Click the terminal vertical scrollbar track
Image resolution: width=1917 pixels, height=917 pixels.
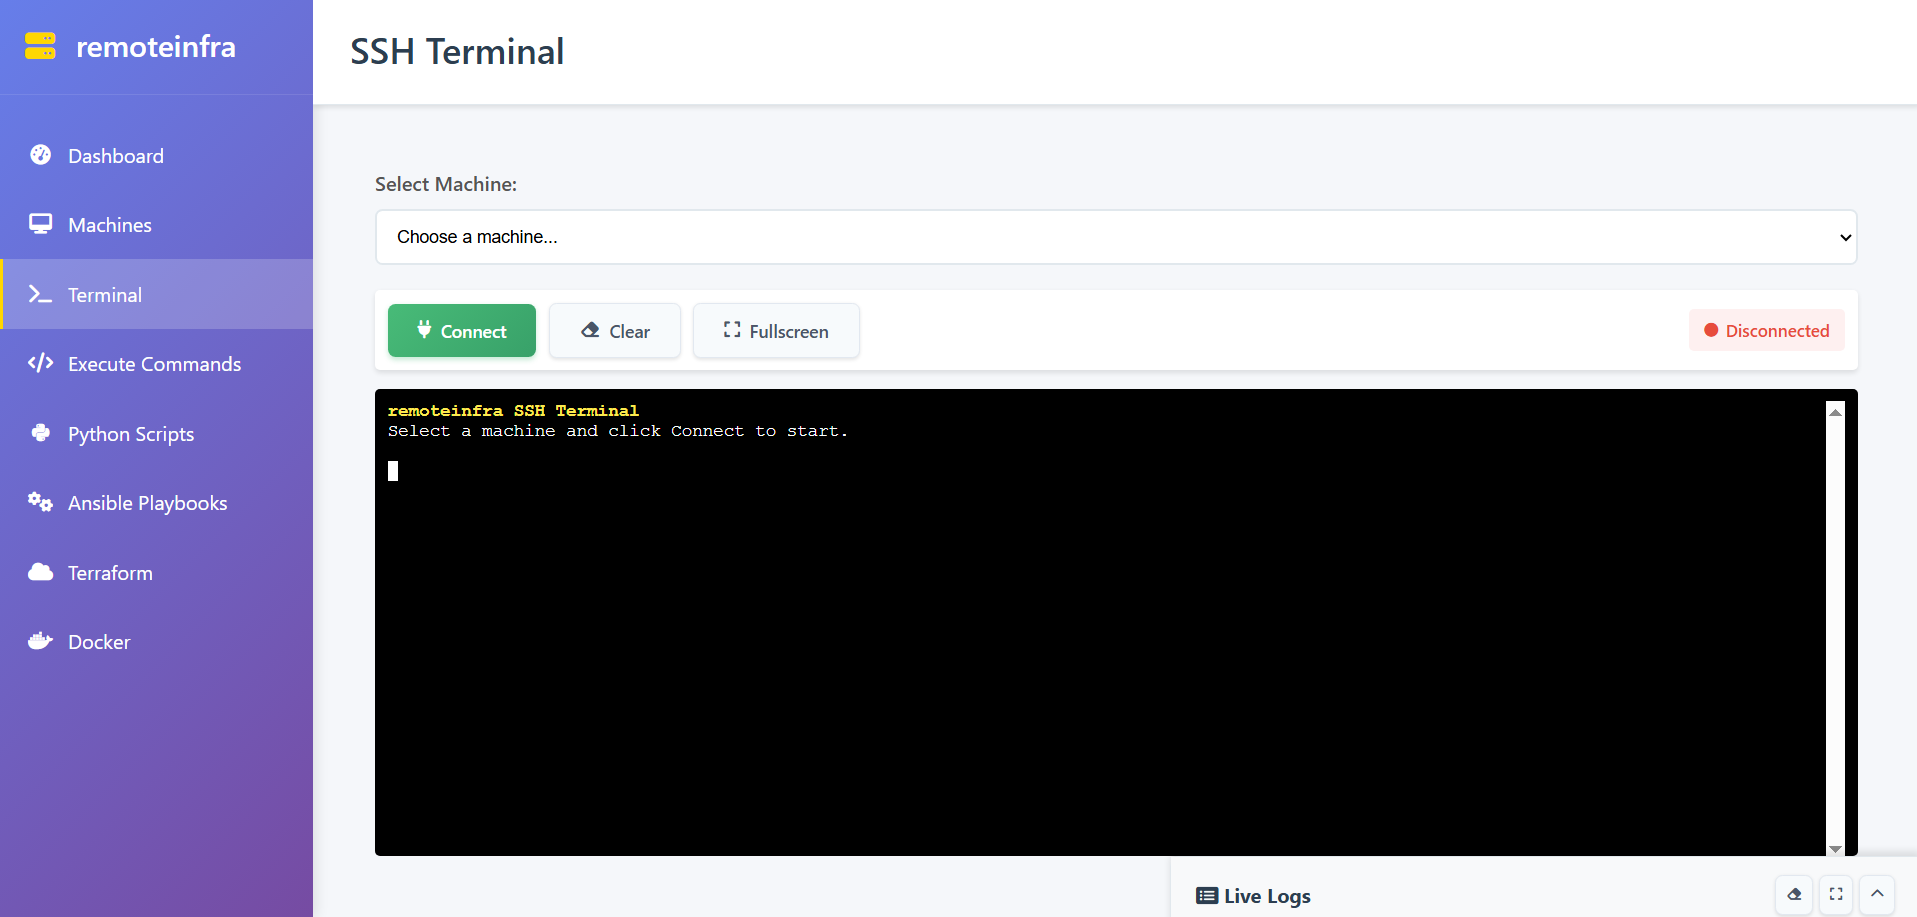1835,630
